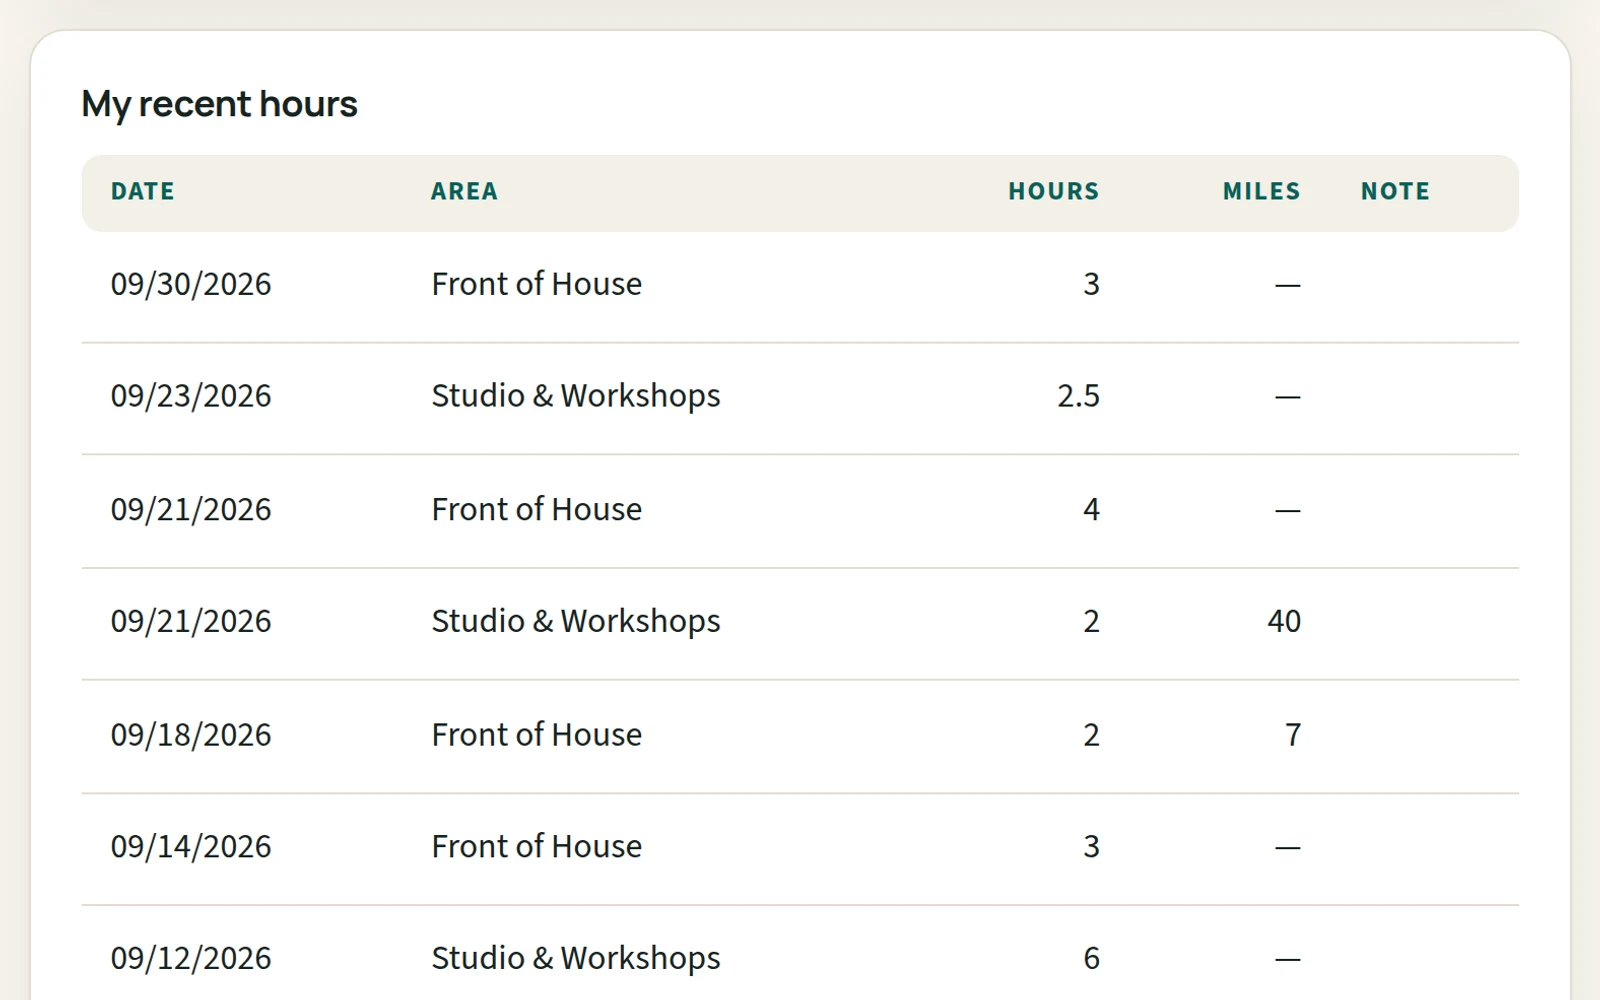The height and width of the screenshot is (1000, 1600).
Task: Click Studio & Workshops in 09/12/2026 row
Action: click(x=576, y=958)
